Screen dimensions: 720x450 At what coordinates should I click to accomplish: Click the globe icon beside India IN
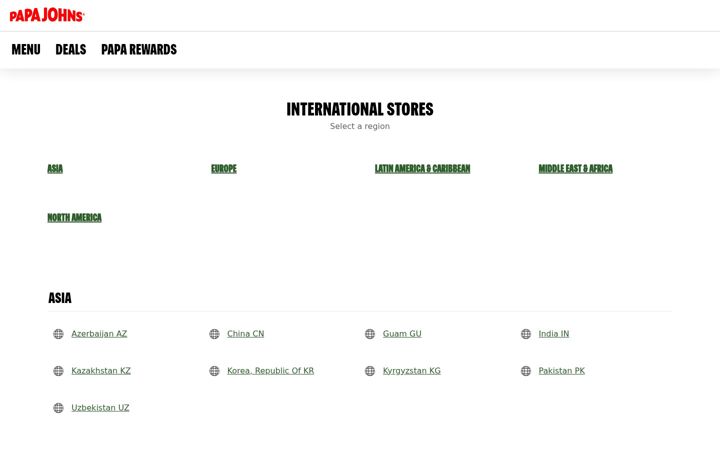point(526,334)
